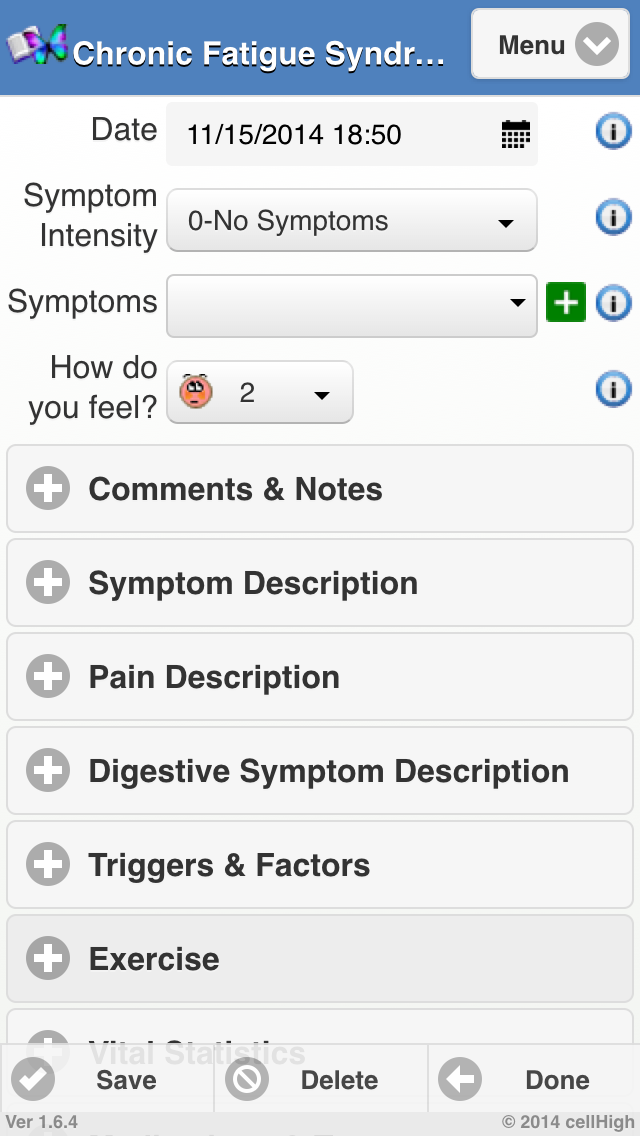Open the Symptoms selection dropdown
This screenshot has width=640, height=1136.
tap(351, 306)
